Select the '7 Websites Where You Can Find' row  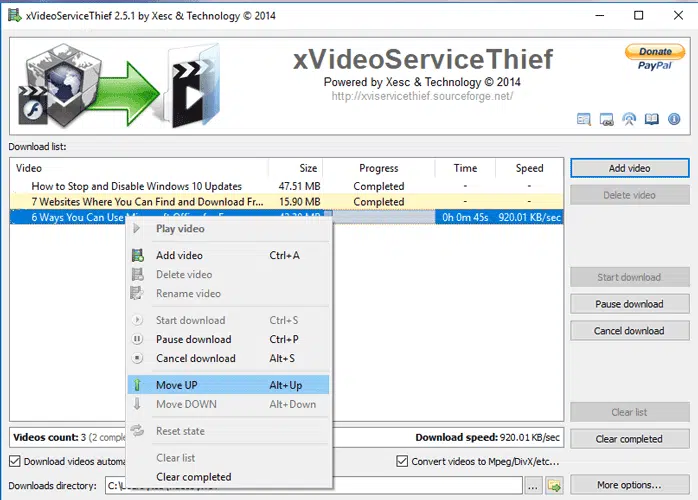(x=287, y=202)
